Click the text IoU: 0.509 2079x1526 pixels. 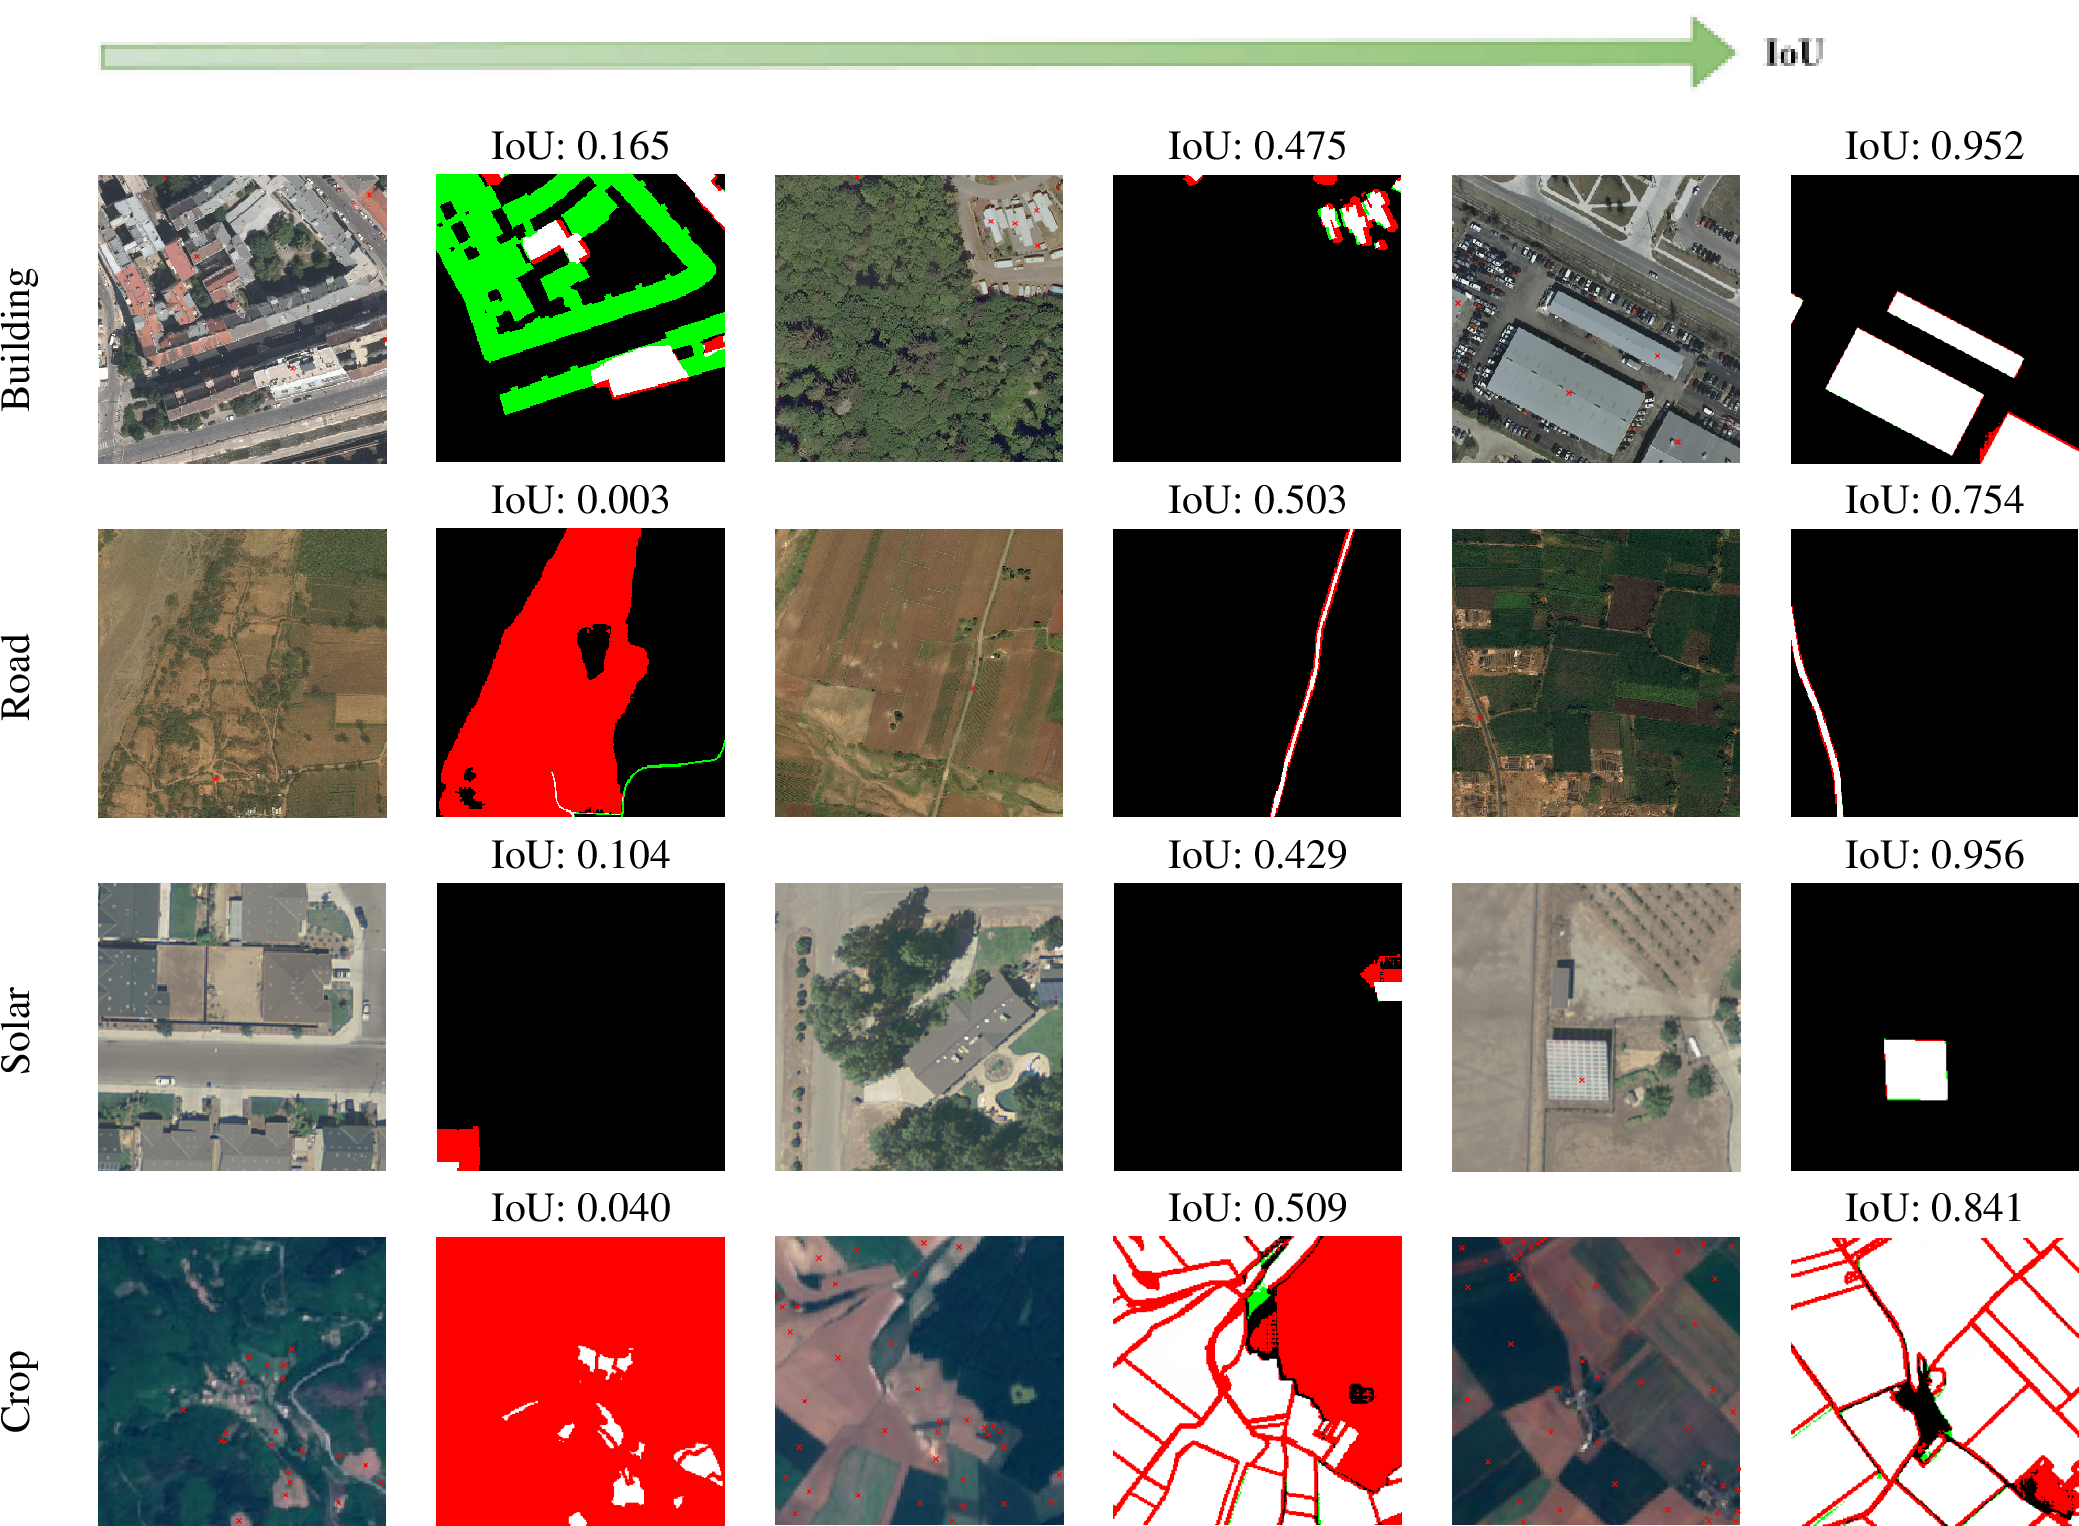point(1257,1208)
